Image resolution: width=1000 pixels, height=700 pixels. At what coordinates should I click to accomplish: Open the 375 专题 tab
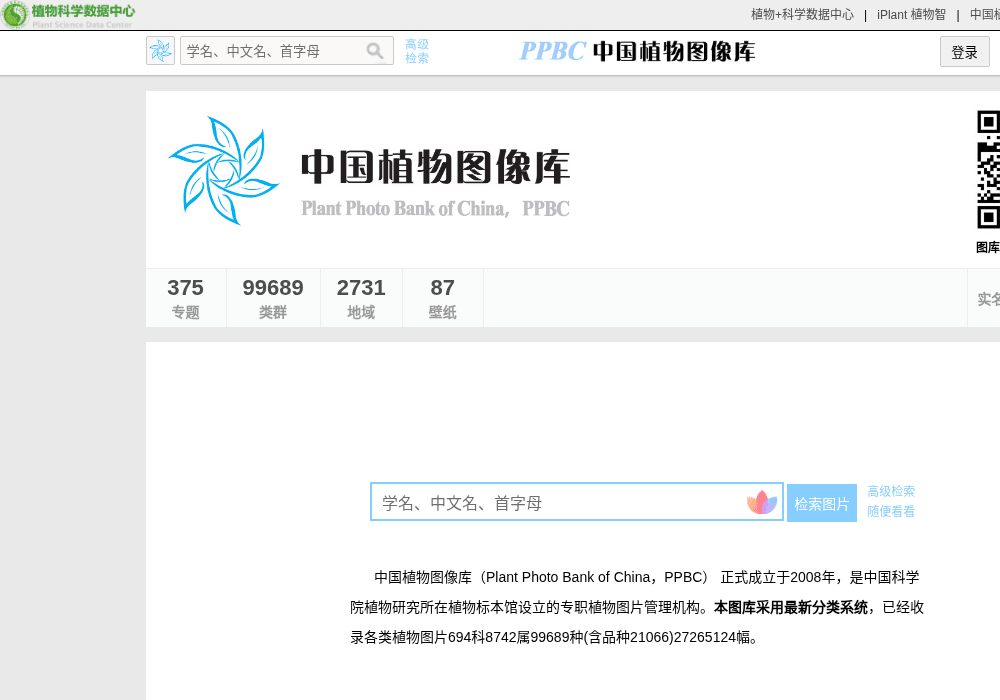coord(186,298)
